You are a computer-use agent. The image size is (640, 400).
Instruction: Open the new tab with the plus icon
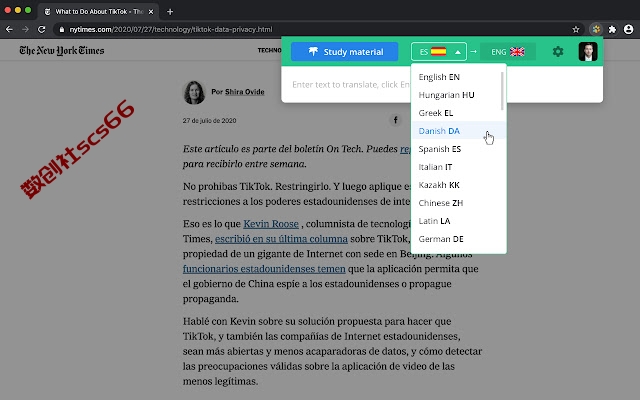pyautogui.click(x=170, y=12)
